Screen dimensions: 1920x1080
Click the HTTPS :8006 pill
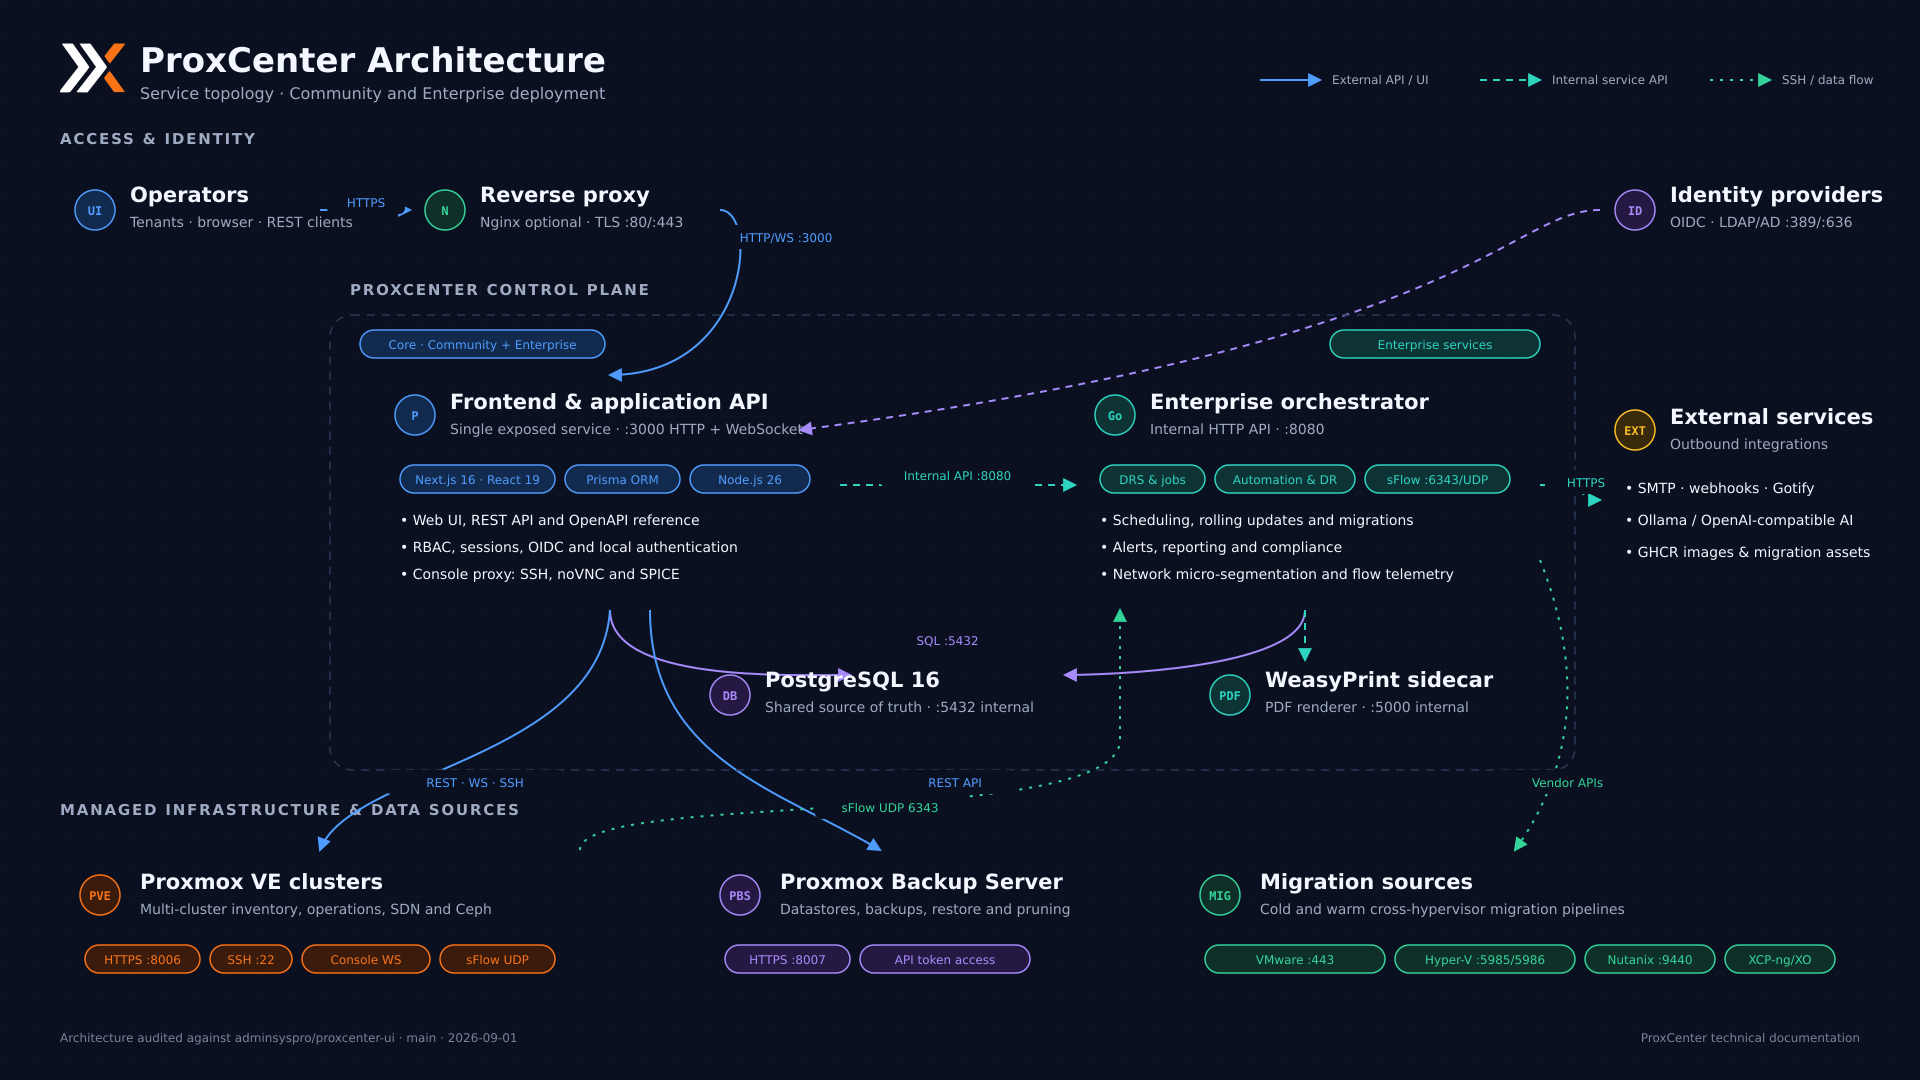pos(142,959)
